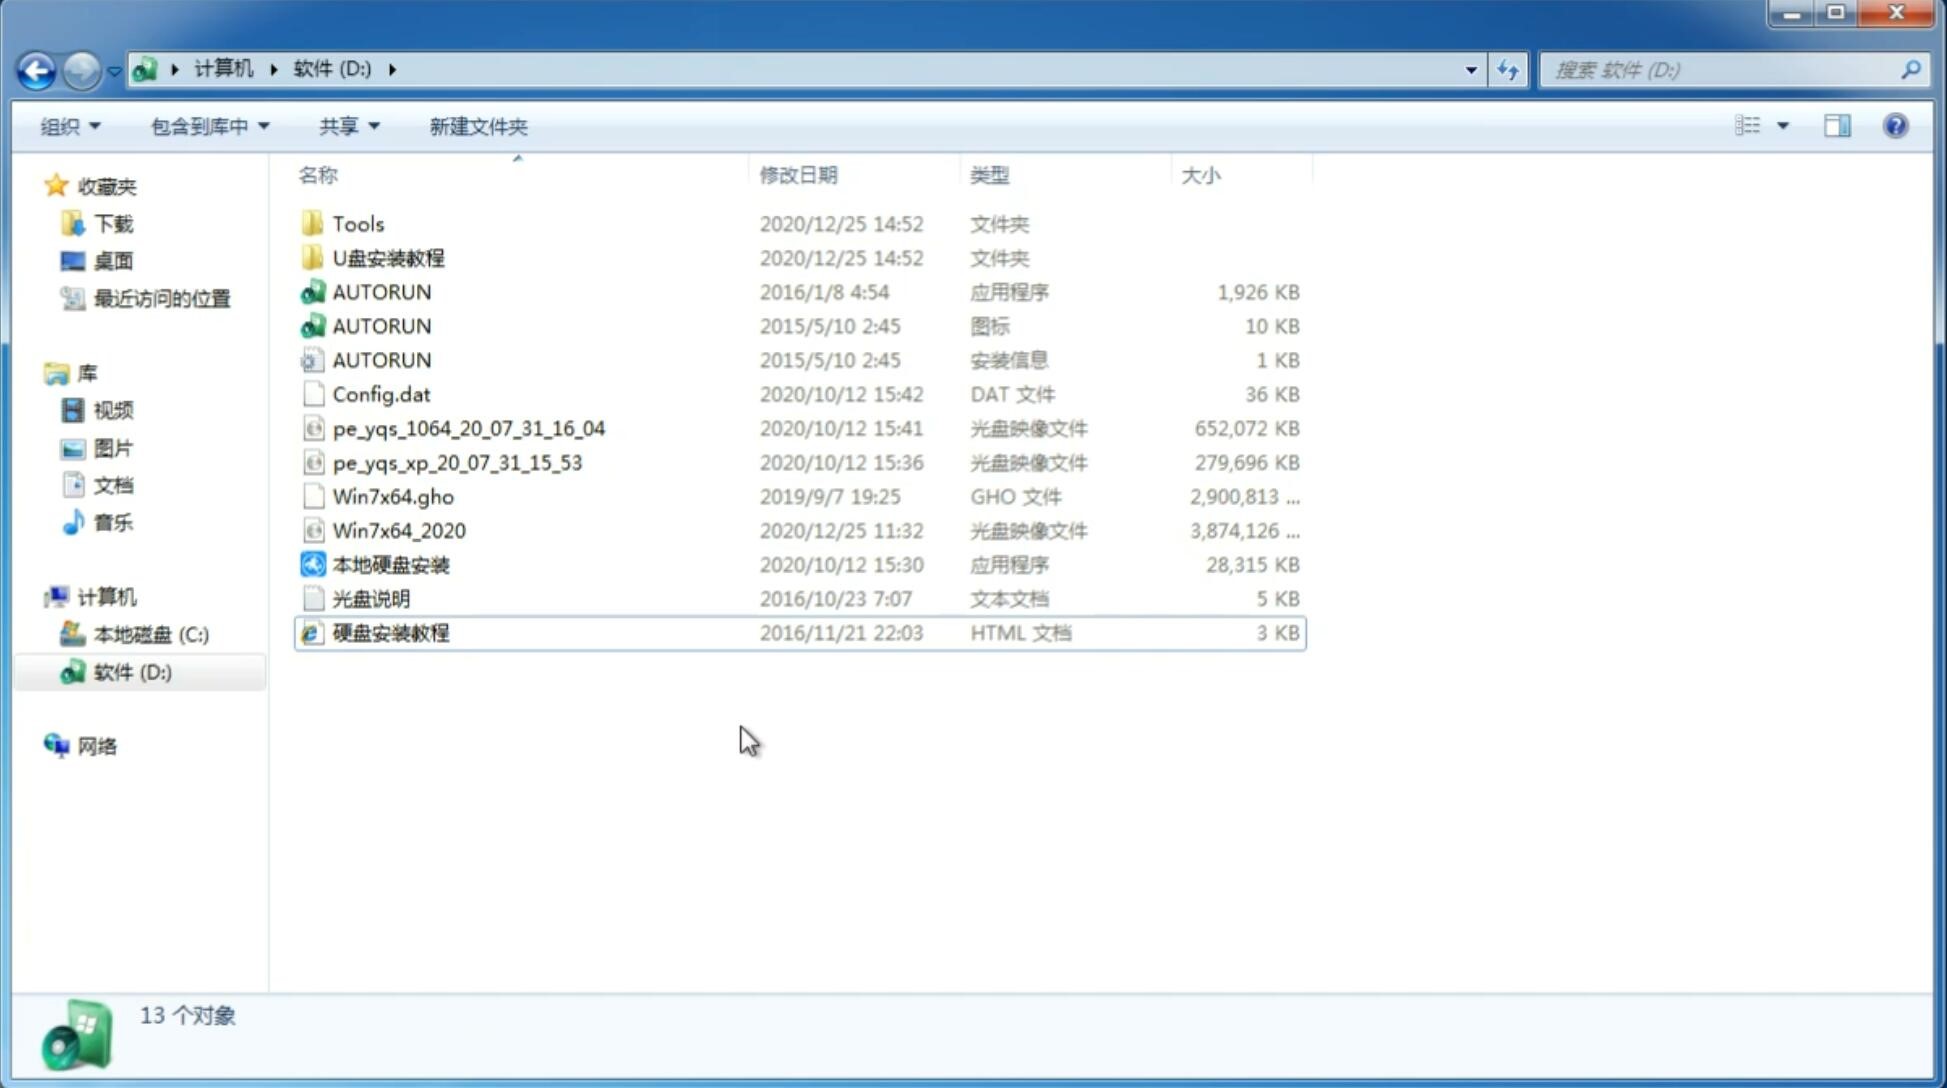Click 包含到库中 button
The image size is (1947, 1088).
[x=207, y=126]
